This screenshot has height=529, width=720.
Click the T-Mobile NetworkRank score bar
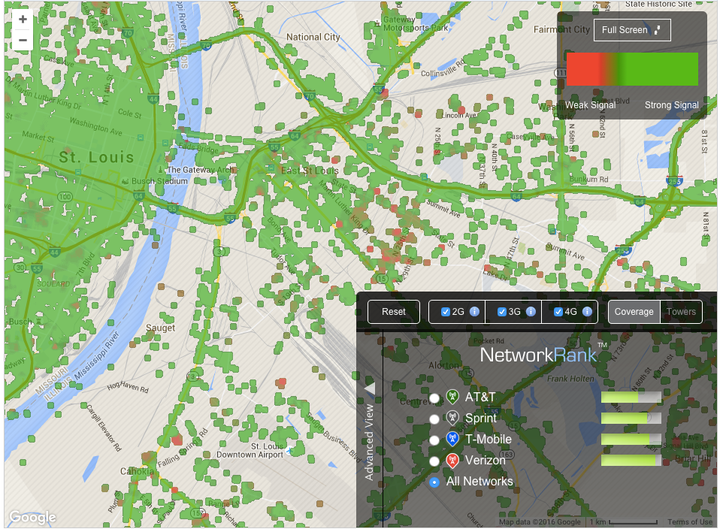(631, 439)
